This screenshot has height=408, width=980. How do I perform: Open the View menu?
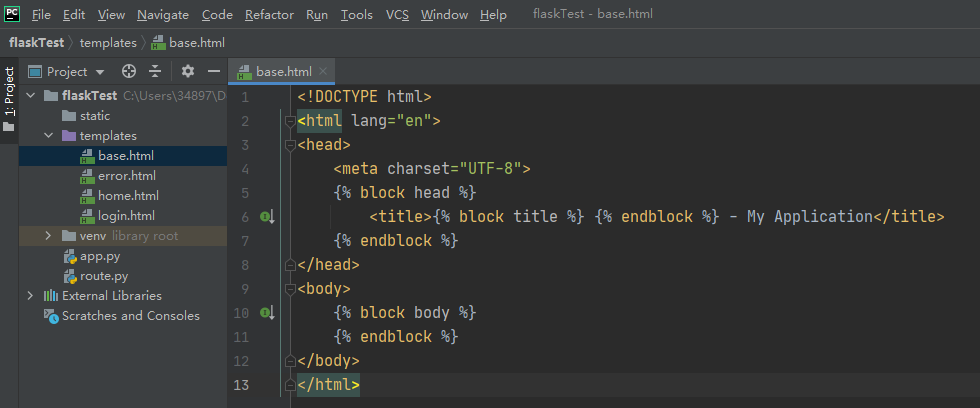(x=111, y=14)
